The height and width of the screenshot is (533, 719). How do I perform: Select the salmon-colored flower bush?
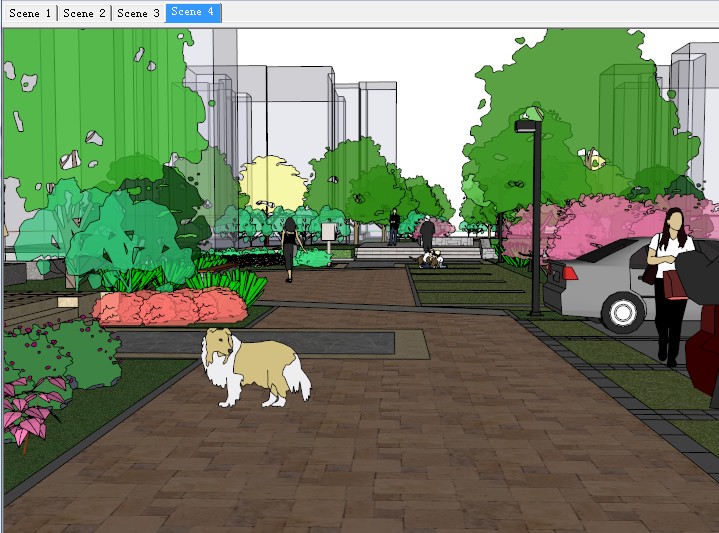(x=170, y=306)
